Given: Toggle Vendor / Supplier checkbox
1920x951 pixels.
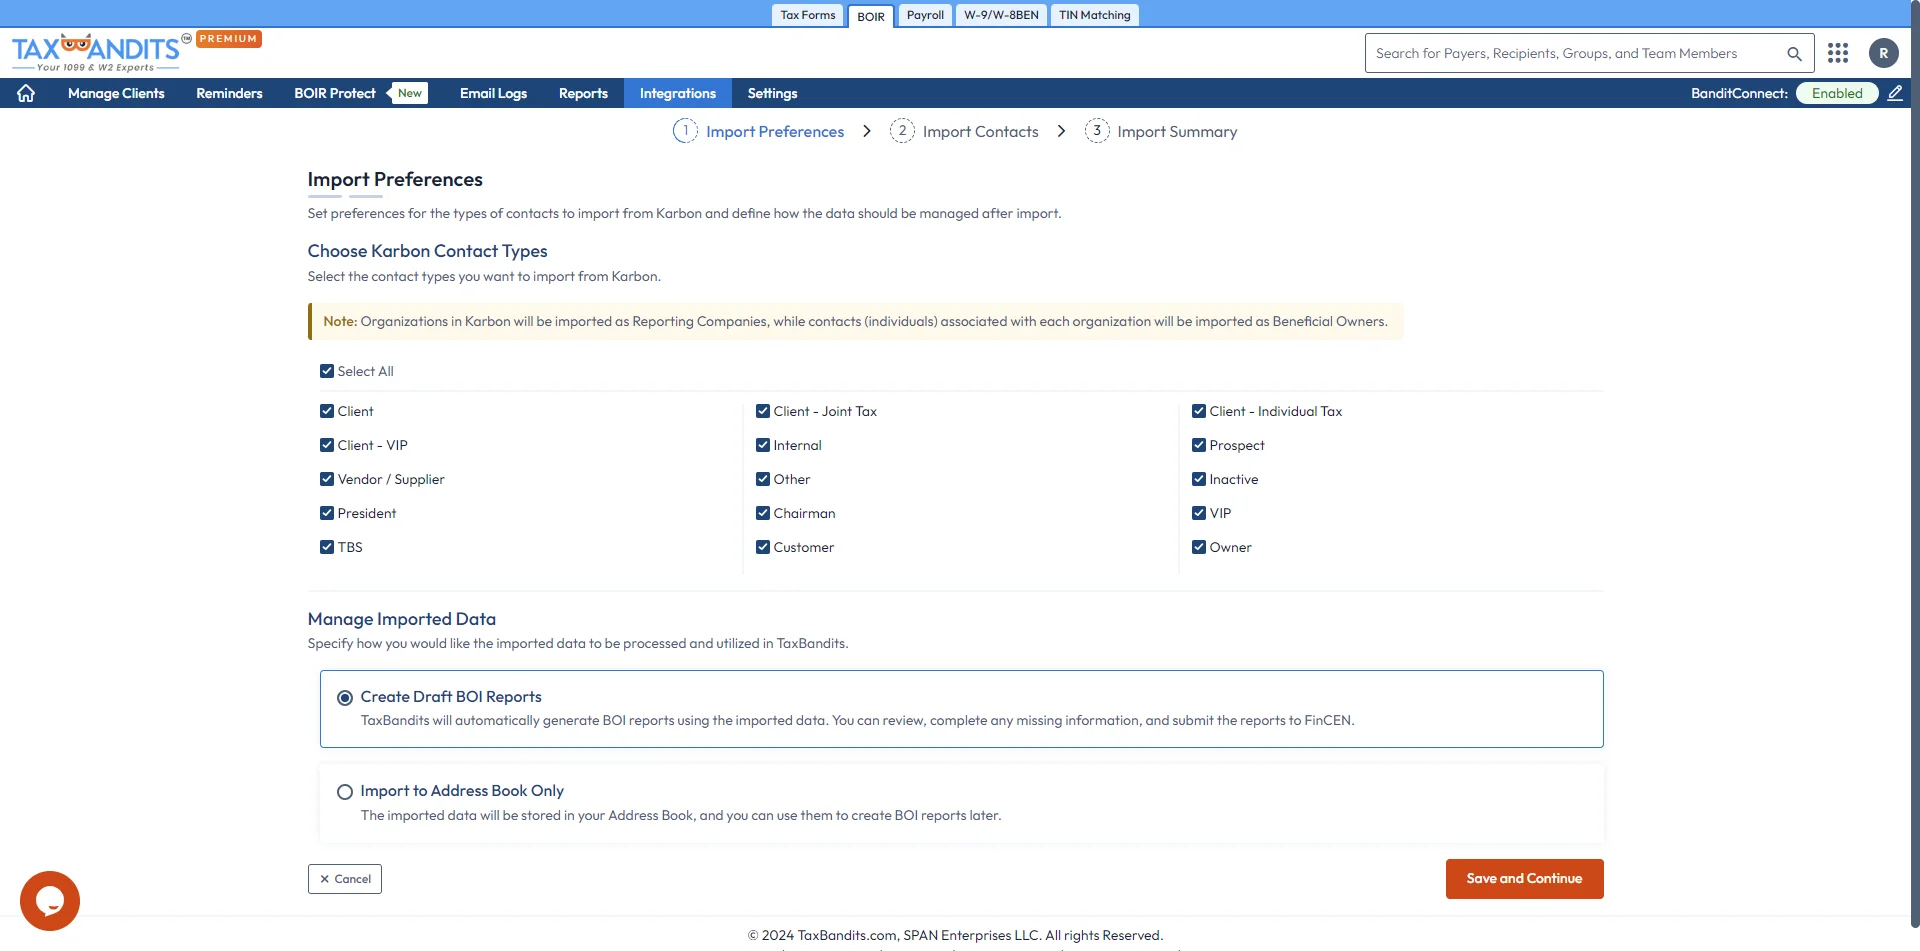Looking at the screenshot, I should point(327,479).
